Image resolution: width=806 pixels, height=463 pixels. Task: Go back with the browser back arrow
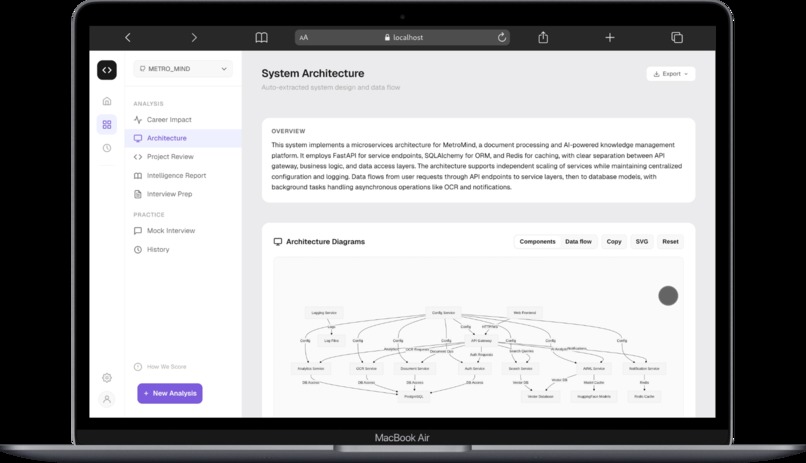[127, 38]
